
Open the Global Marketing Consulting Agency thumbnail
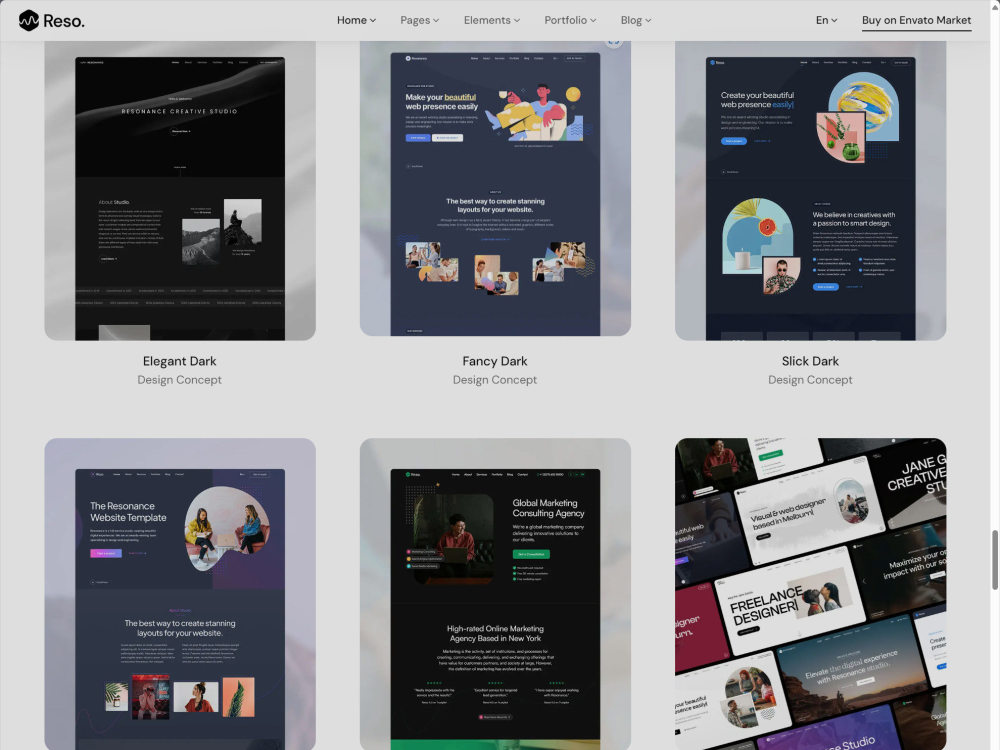(495, 594)
